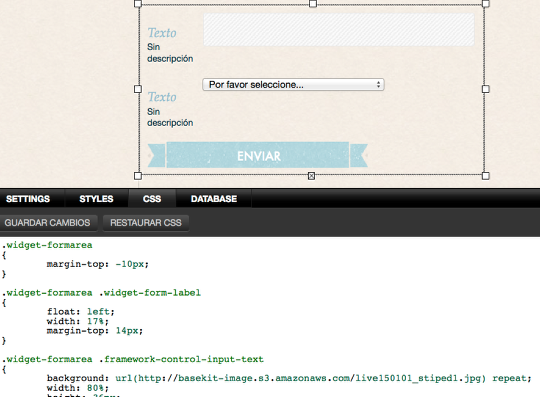Click the top-right resize handle of widget
Viewport: 540px width, 397px height.
pos(486,4)
